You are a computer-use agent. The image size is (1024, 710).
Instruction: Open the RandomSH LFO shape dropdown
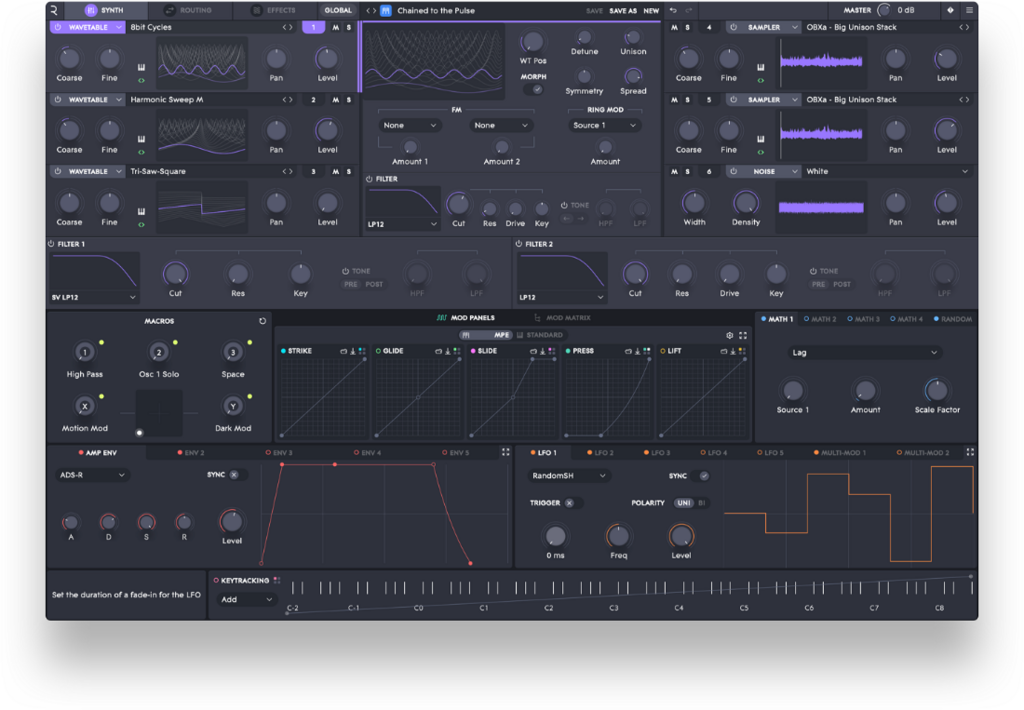pyautogui.click(x=568, y=476)
